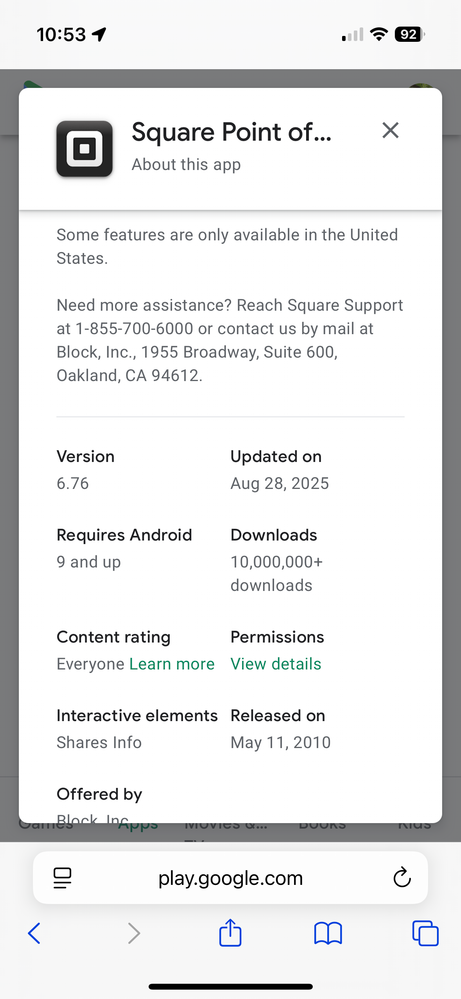This screenshot has height=999, width=461.
Task: Tap the Version 6.76 entry
Action: [85, 470]
